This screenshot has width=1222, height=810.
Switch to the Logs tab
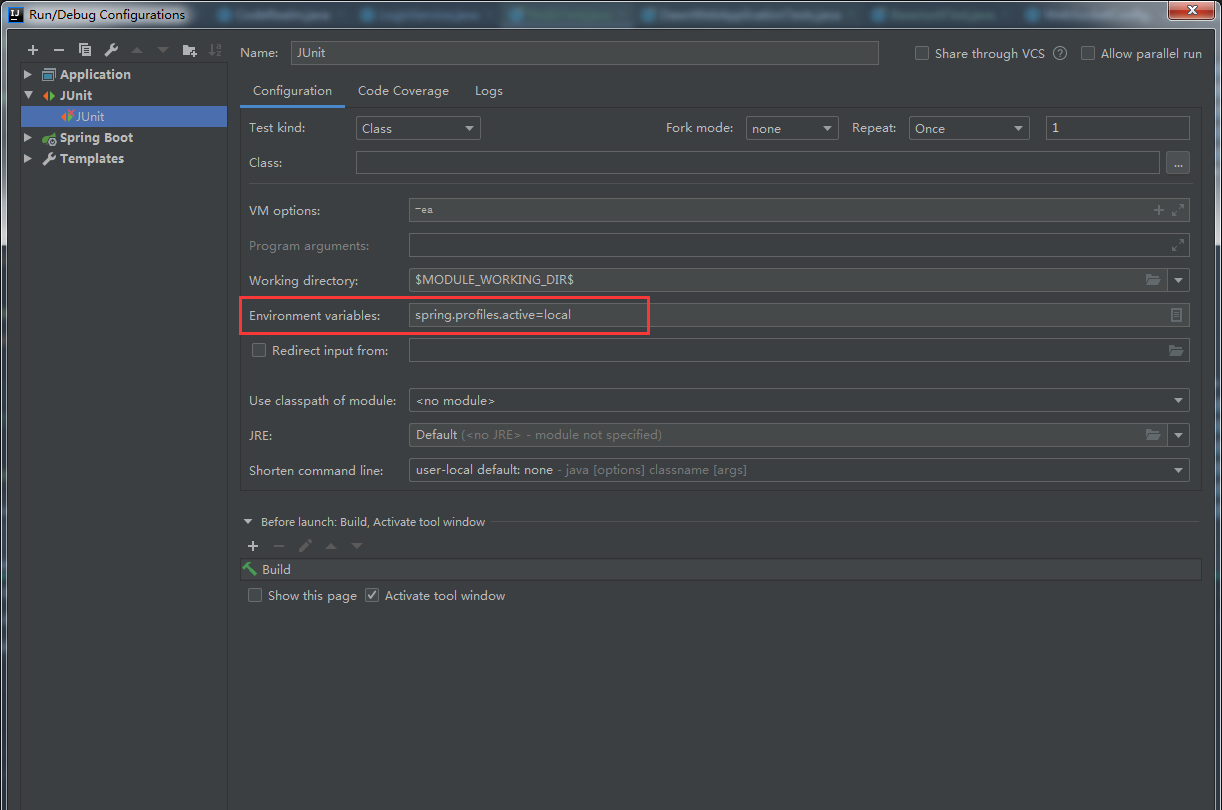488,91
